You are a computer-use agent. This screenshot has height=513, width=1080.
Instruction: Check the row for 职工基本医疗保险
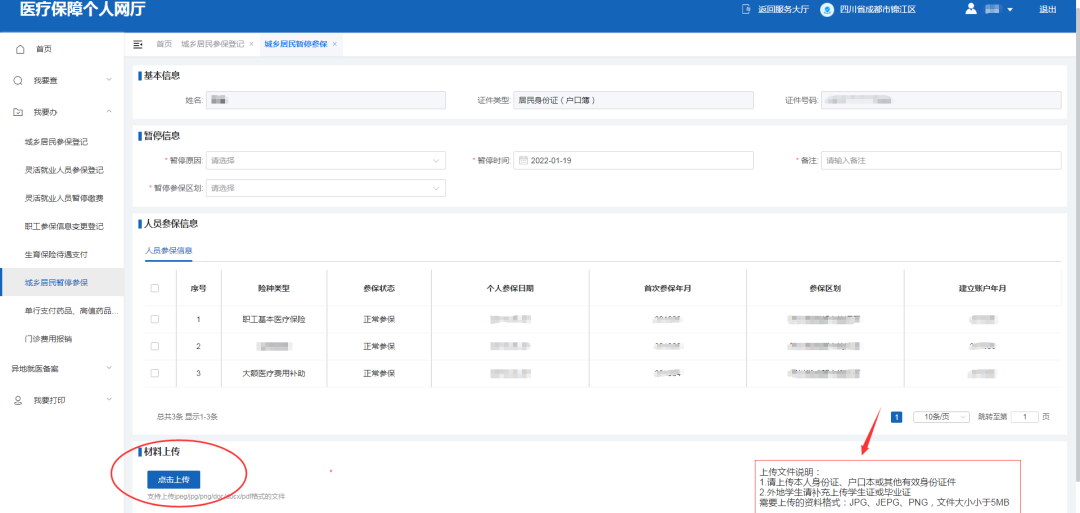pyautogui.click(x=154, y=320)
